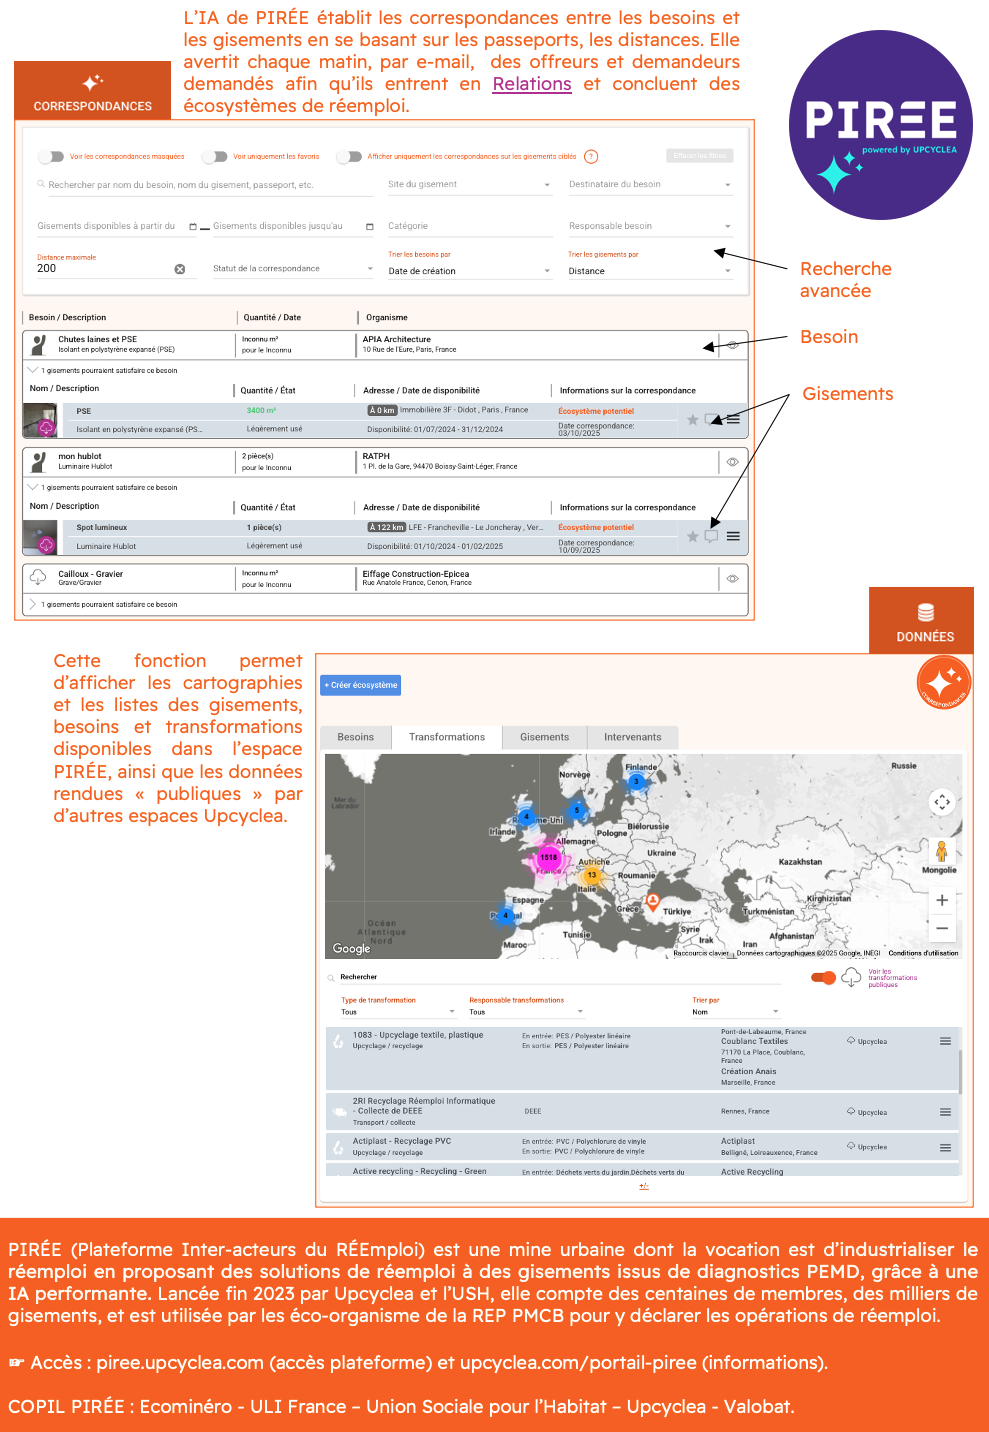Clear the Distance maximale value

tap(180, 269)
